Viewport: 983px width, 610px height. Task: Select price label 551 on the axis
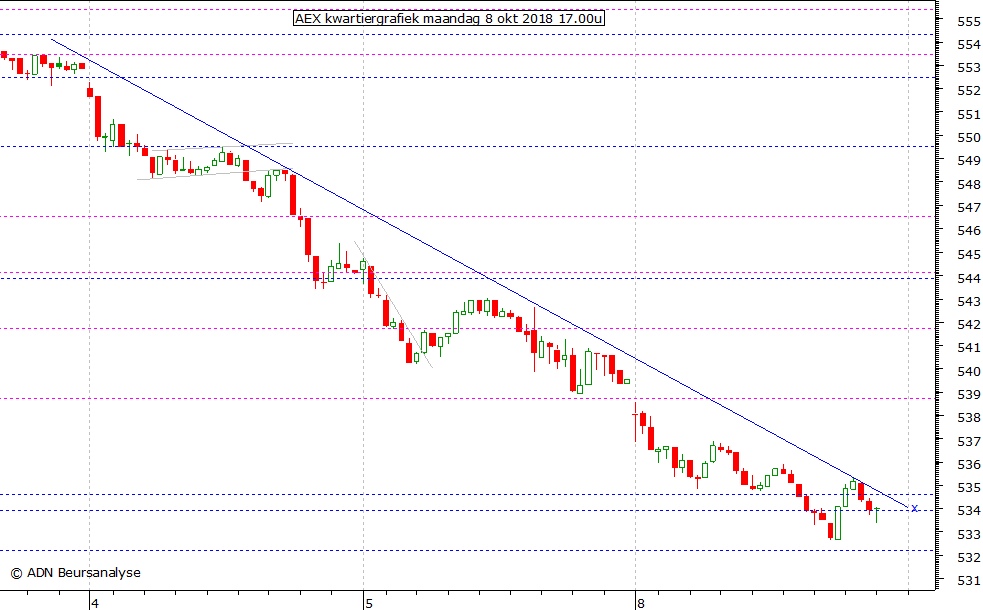point(969,115)
